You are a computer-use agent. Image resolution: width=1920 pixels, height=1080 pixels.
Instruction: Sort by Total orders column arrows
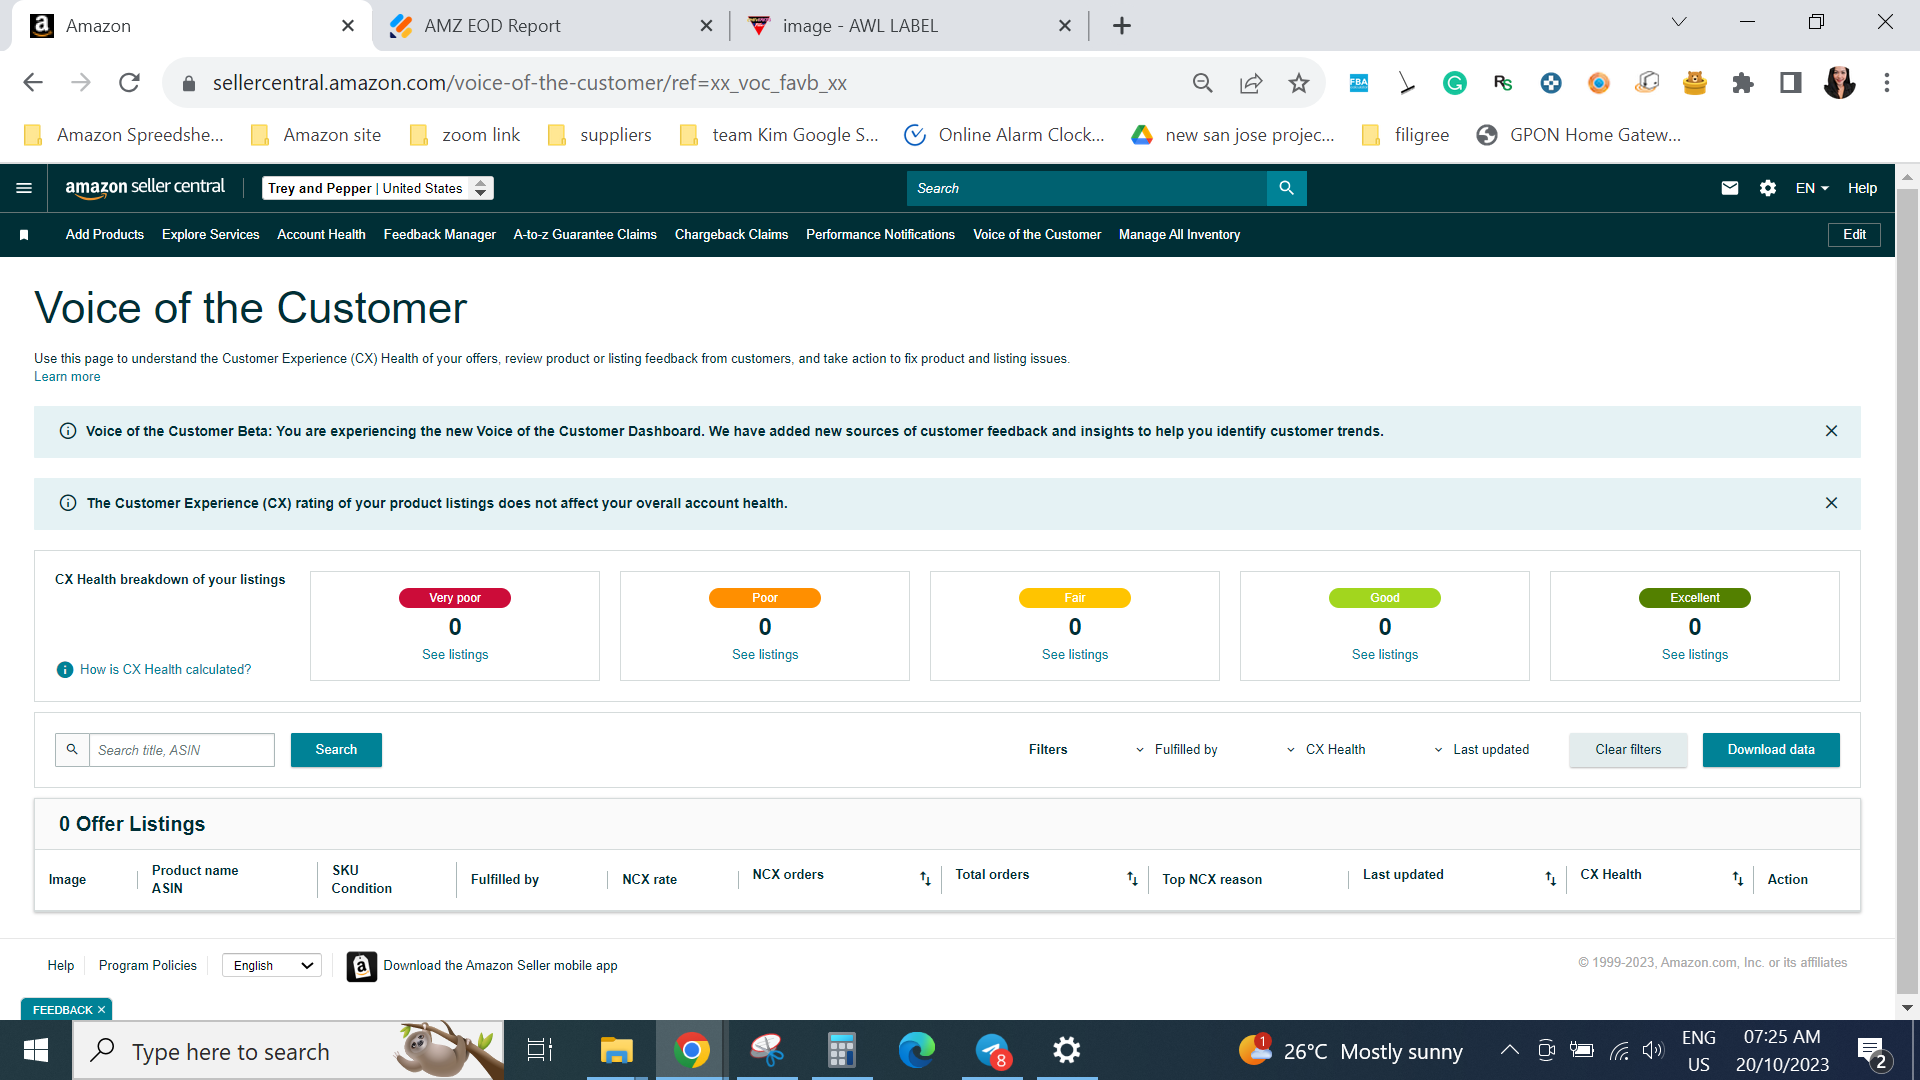pos(1132,879)
